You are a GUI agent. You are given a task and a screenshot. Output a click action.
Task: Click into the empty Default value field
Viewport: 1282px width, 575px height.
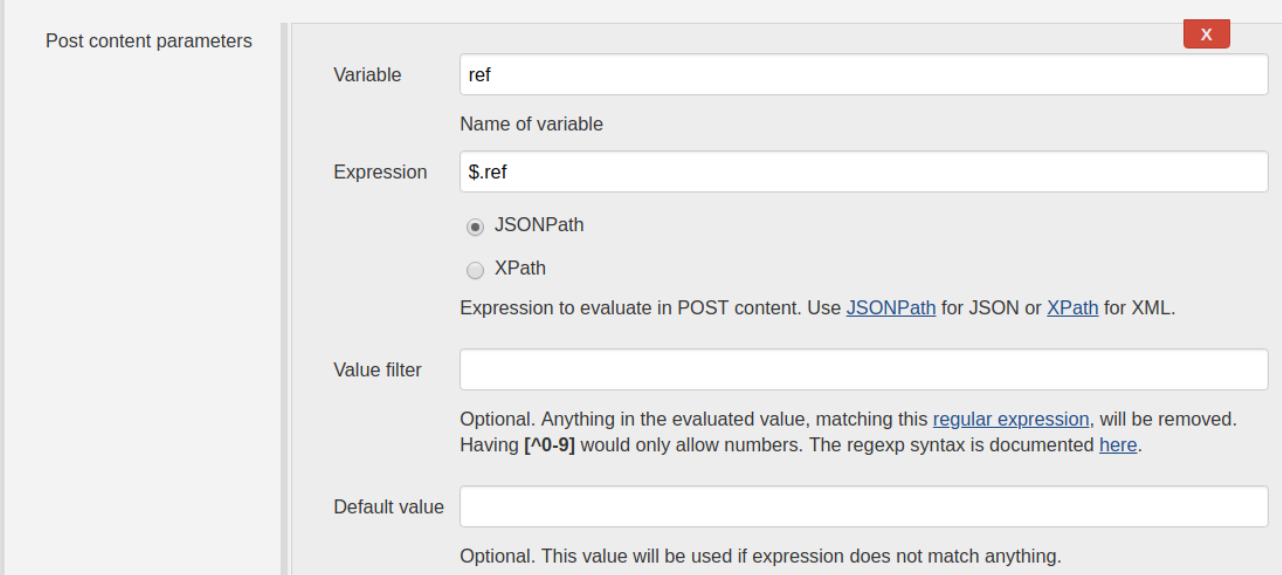pyautogui.click(x=864, y=507)
